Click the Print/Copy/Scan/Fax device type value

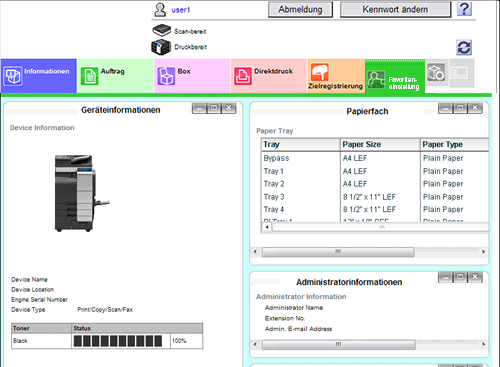click(x=105, y=310)
